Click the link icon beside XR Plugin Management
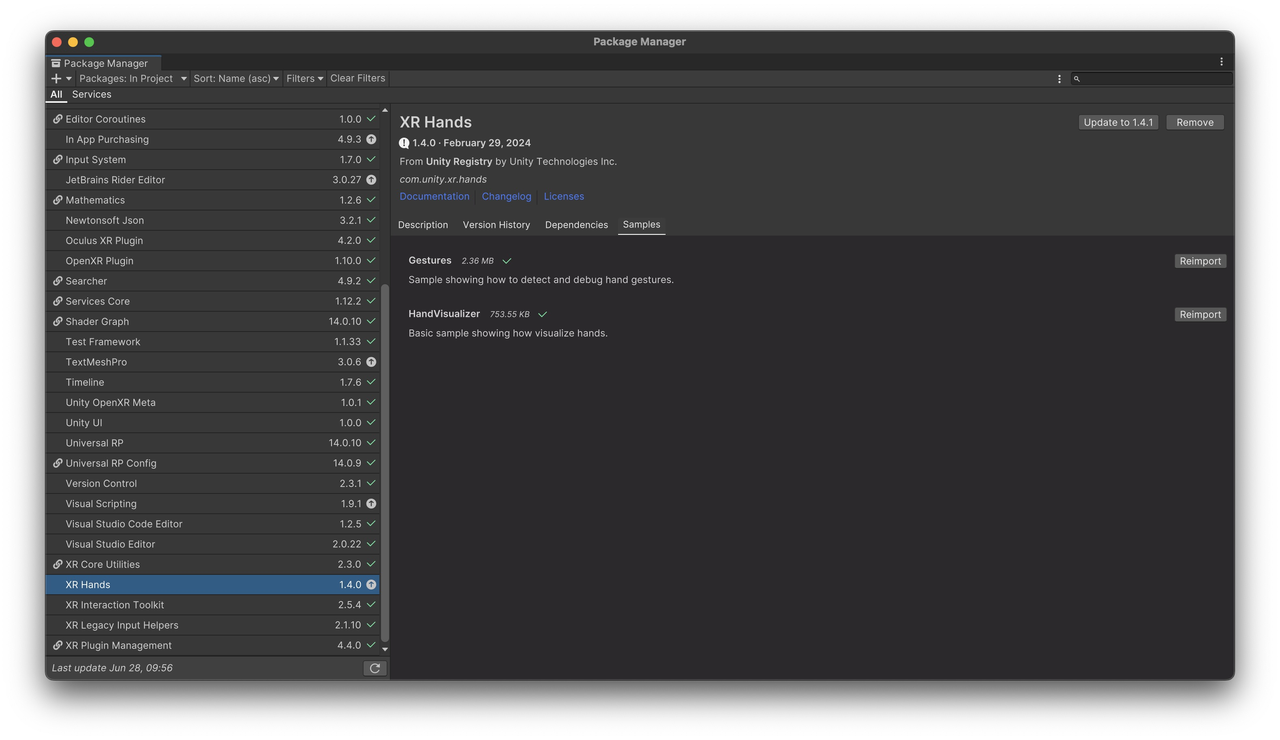 [57, 645]
